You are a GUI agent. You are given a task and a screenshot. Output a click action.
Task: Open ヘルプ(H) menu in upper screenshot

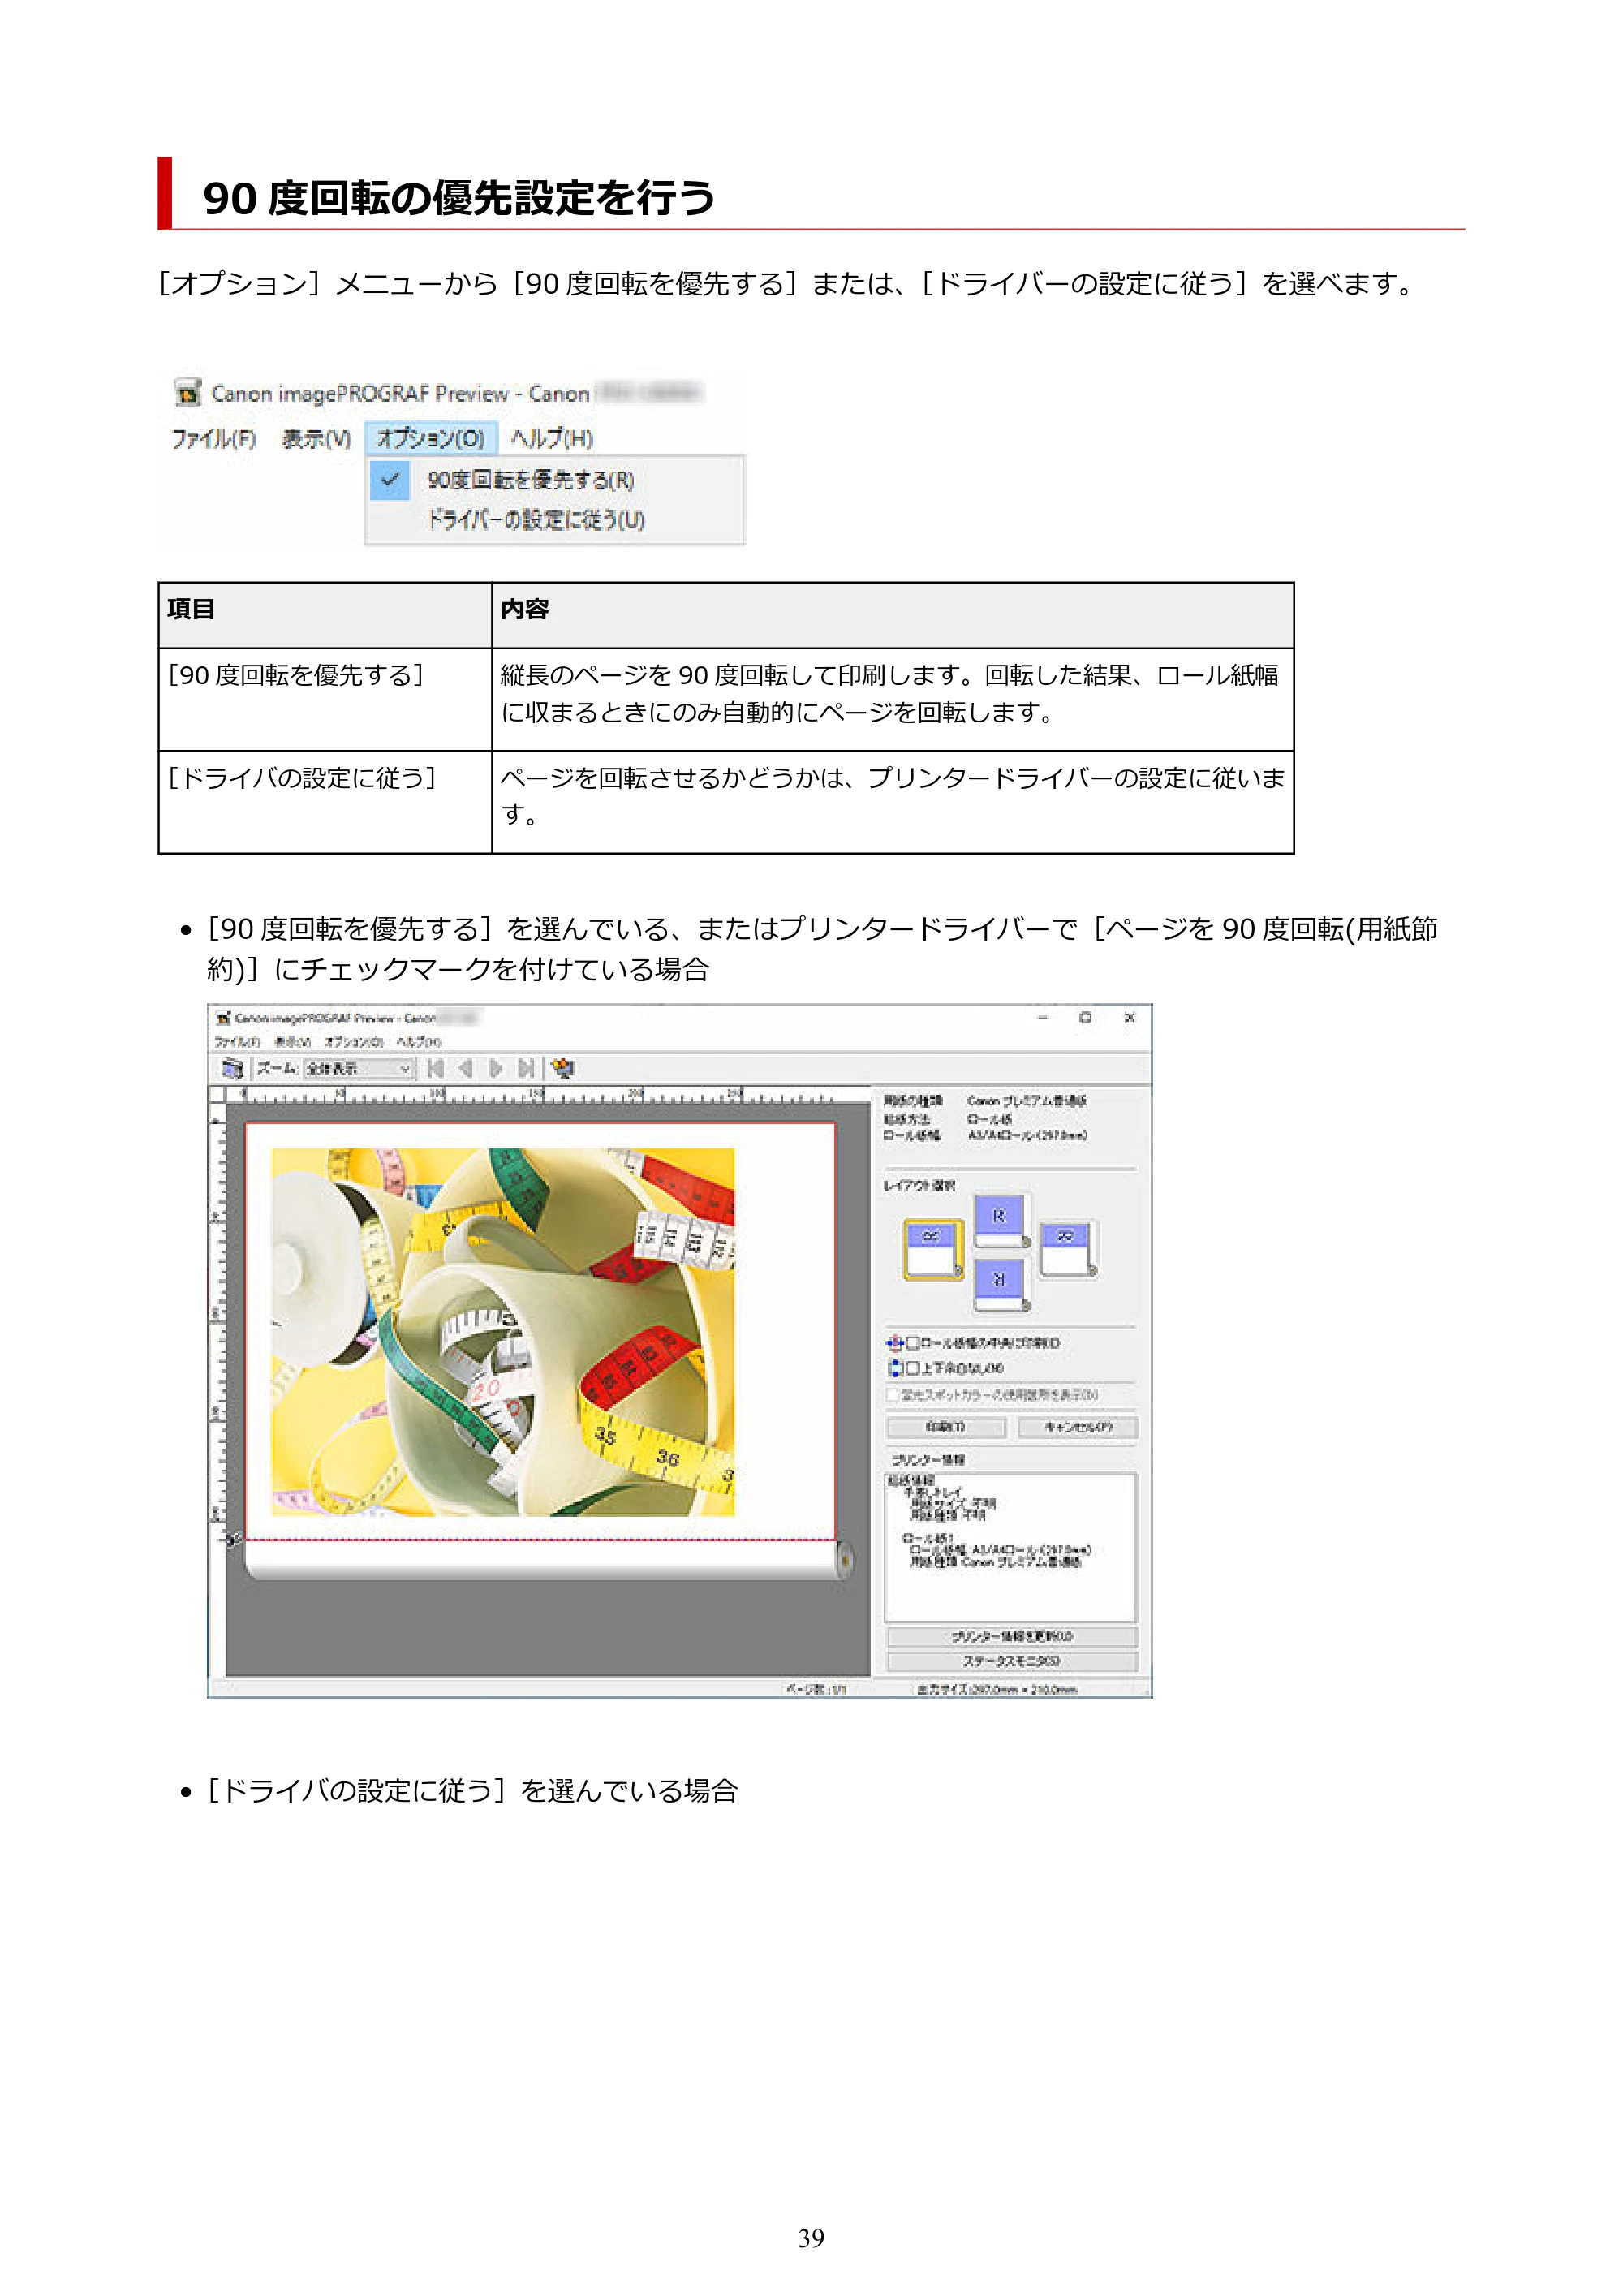pyautogui.click(x=552, y=438)
